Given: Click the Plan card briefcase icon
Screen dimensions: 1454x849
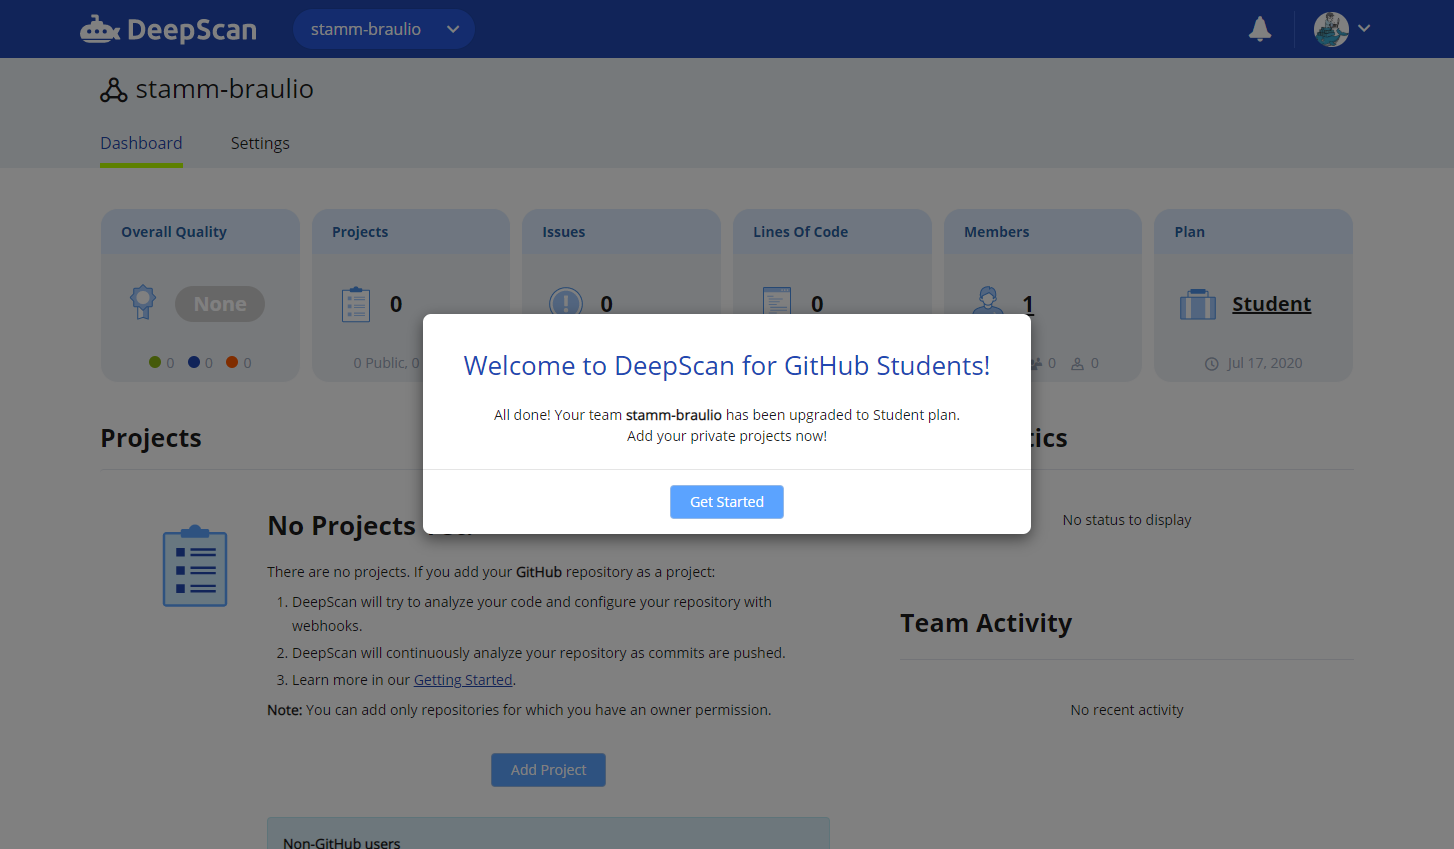Looking at the screenshot, I should click(x=1198, y=304).
